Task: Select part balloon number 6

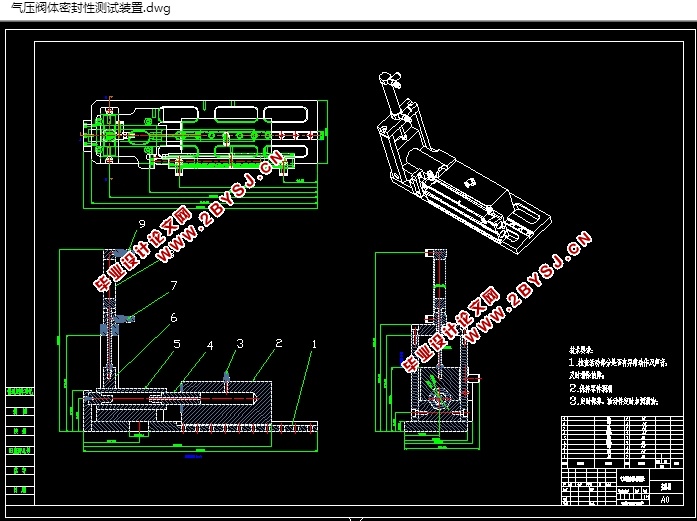Action: click(x=173, y=318)
